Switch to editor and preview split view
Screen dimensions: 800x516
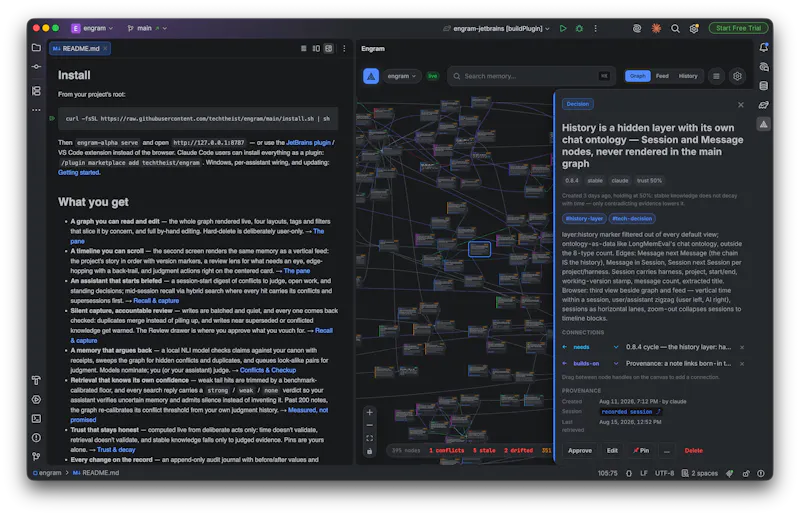pyautogui.click(x=316, y=48)
